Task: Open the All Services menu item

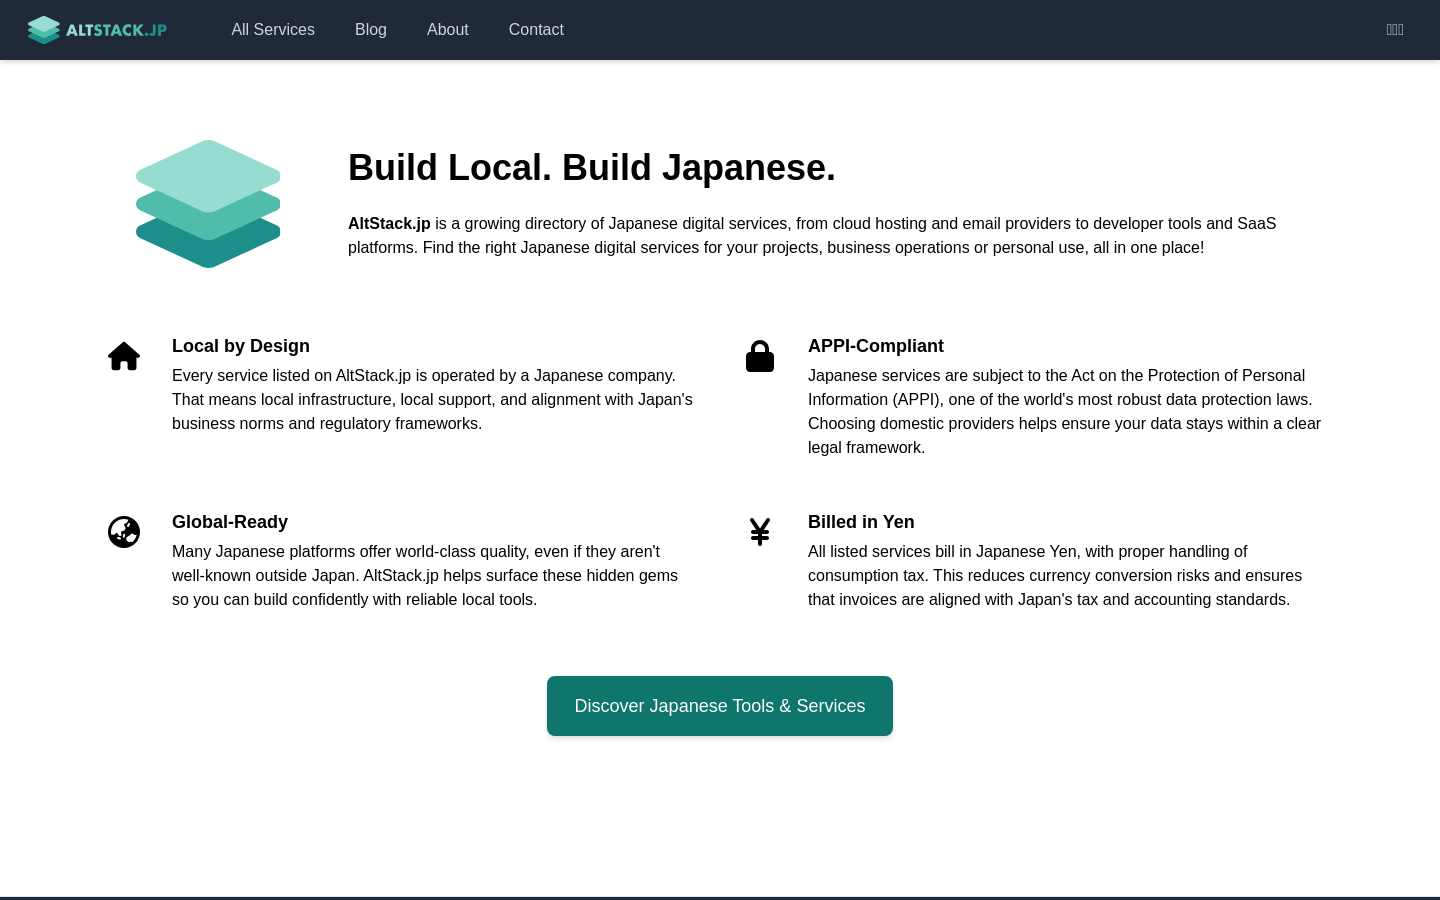Action: tap(273, 30)
